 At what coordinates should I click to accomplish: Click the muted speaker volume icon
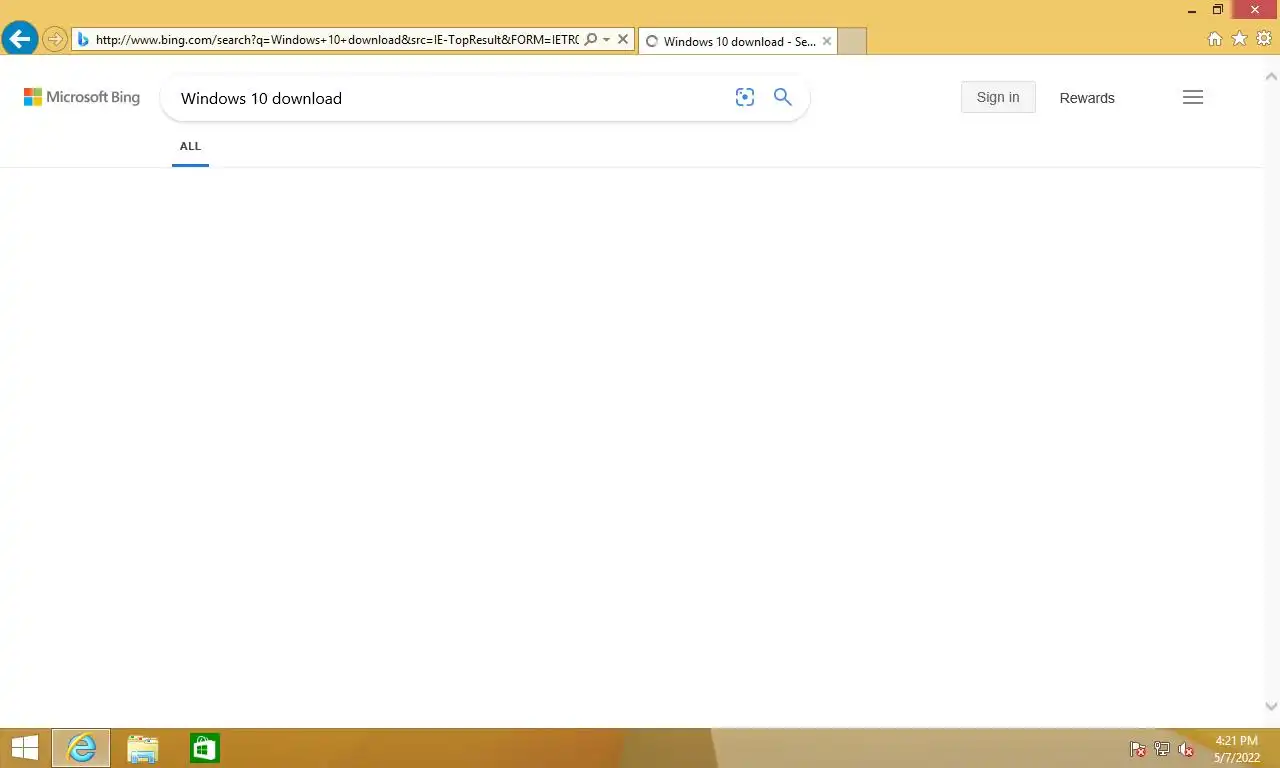pos(1186,749)
